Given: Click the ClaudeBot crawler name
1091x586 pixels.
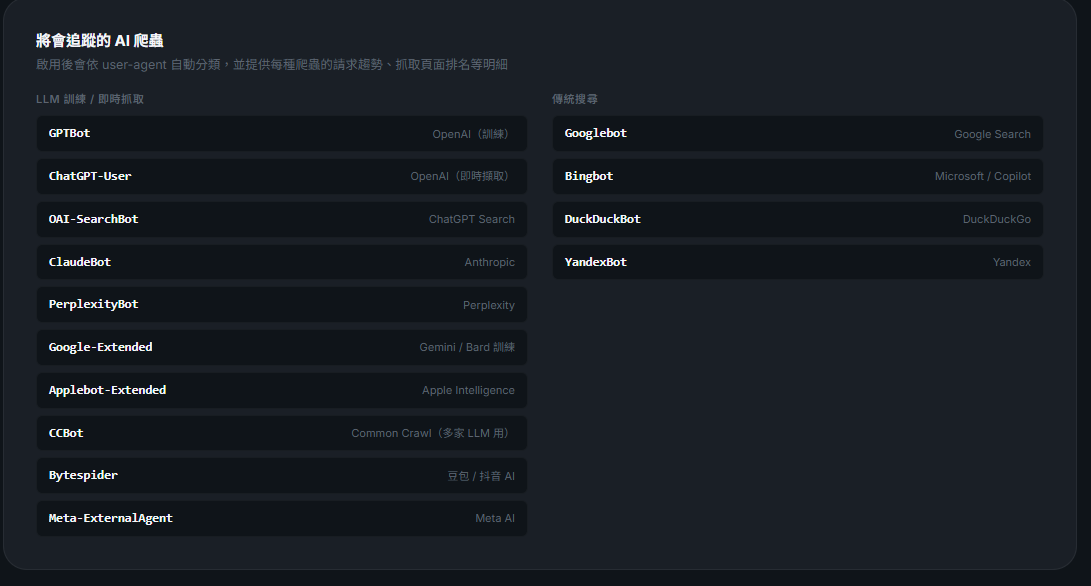Looking at the screenshot, I should pos(79,262).
